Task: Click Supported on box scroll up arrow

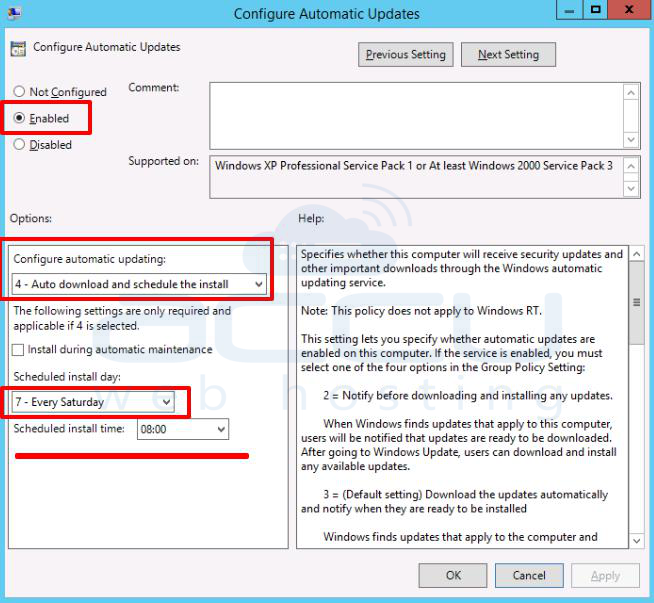Action: (x=631, y=166)
